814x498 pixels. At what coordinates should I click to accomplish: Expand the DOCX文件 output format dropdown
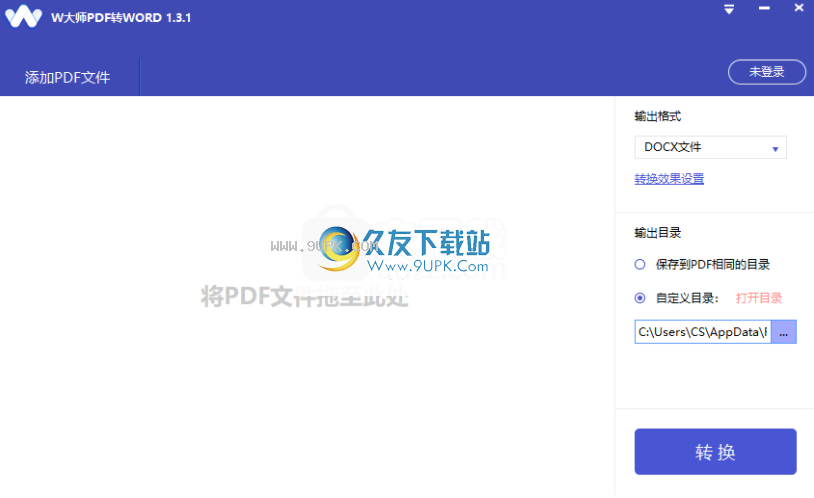pyautogui.click(x=710, y=147)
